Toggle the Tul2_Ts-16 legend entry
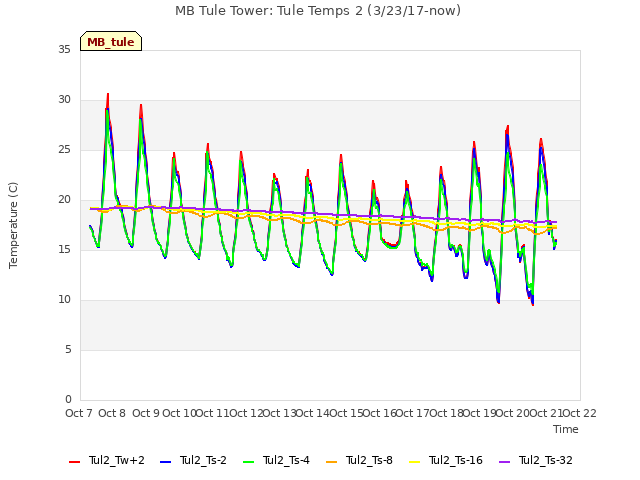Image resolution: width=640 pixels, height=480 pixels. [x=446, y=460]
